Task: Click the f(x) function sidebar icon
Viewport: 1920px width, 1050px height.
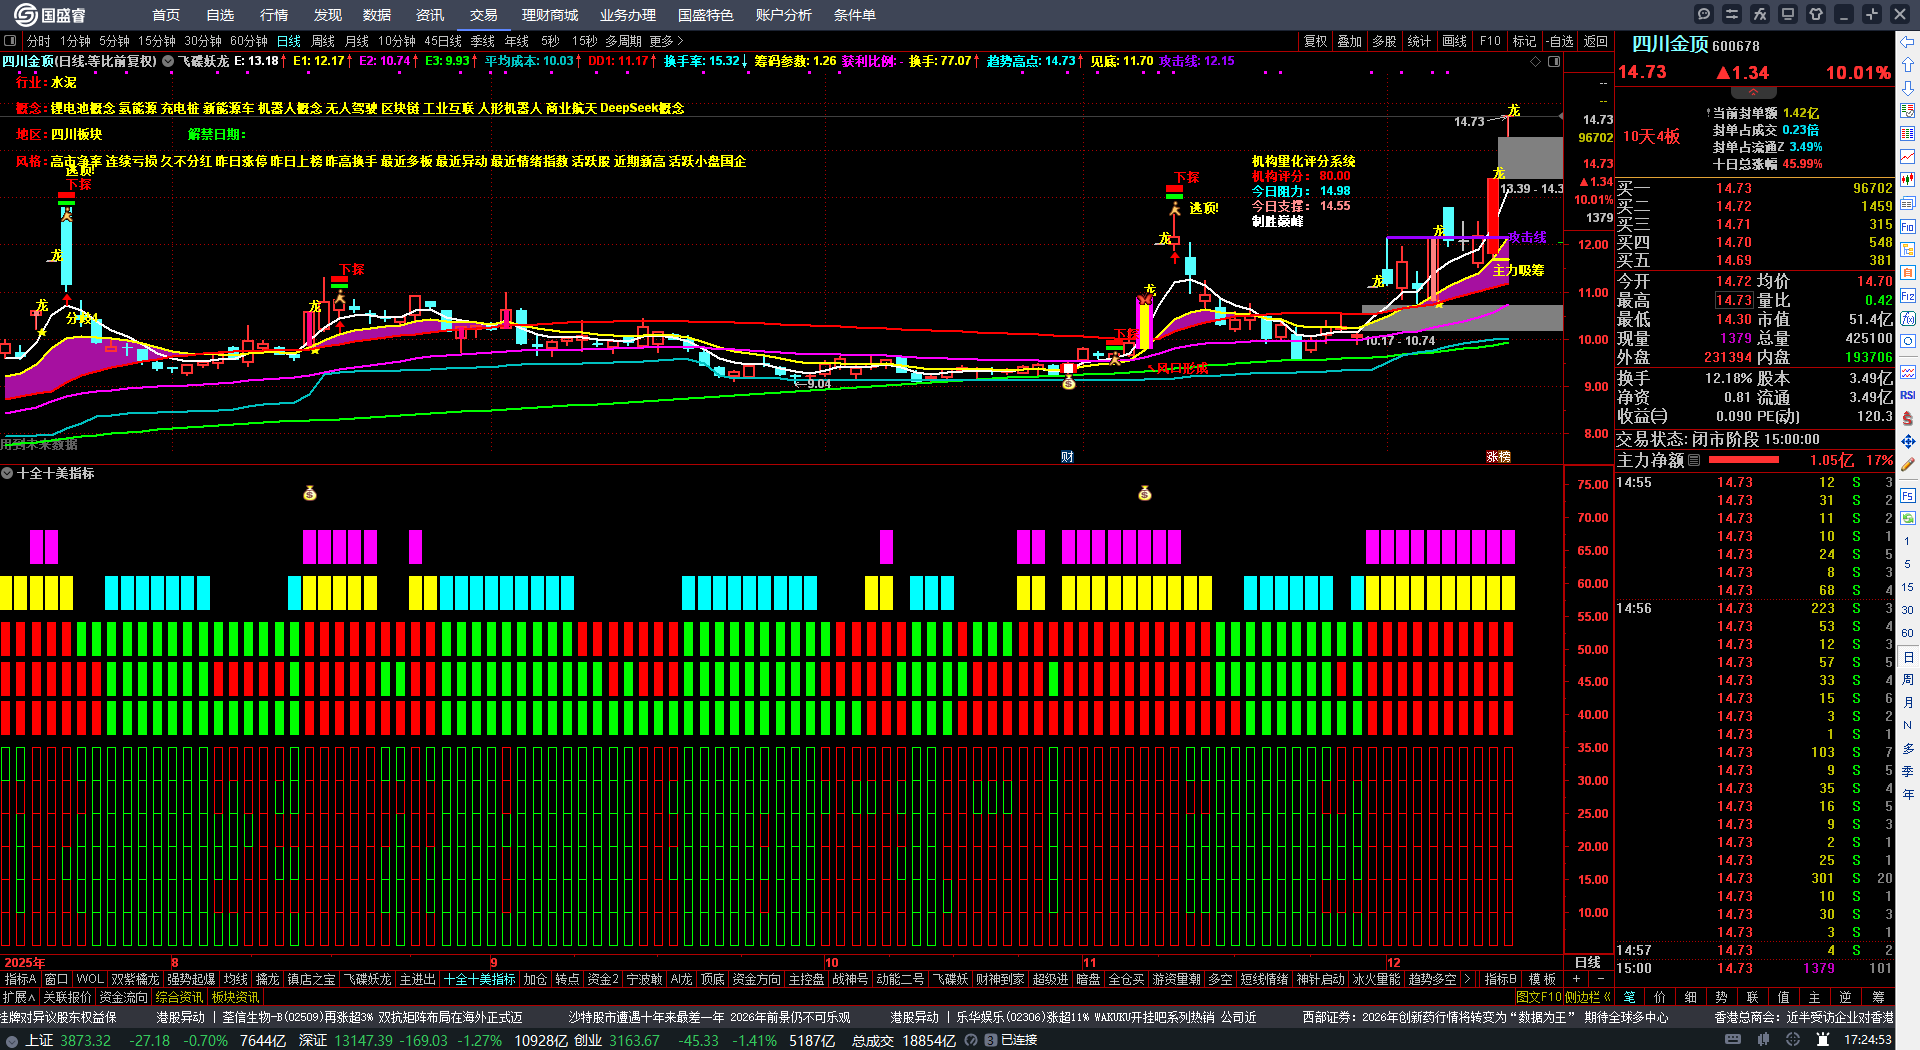Action: [x=1908, y=319]
